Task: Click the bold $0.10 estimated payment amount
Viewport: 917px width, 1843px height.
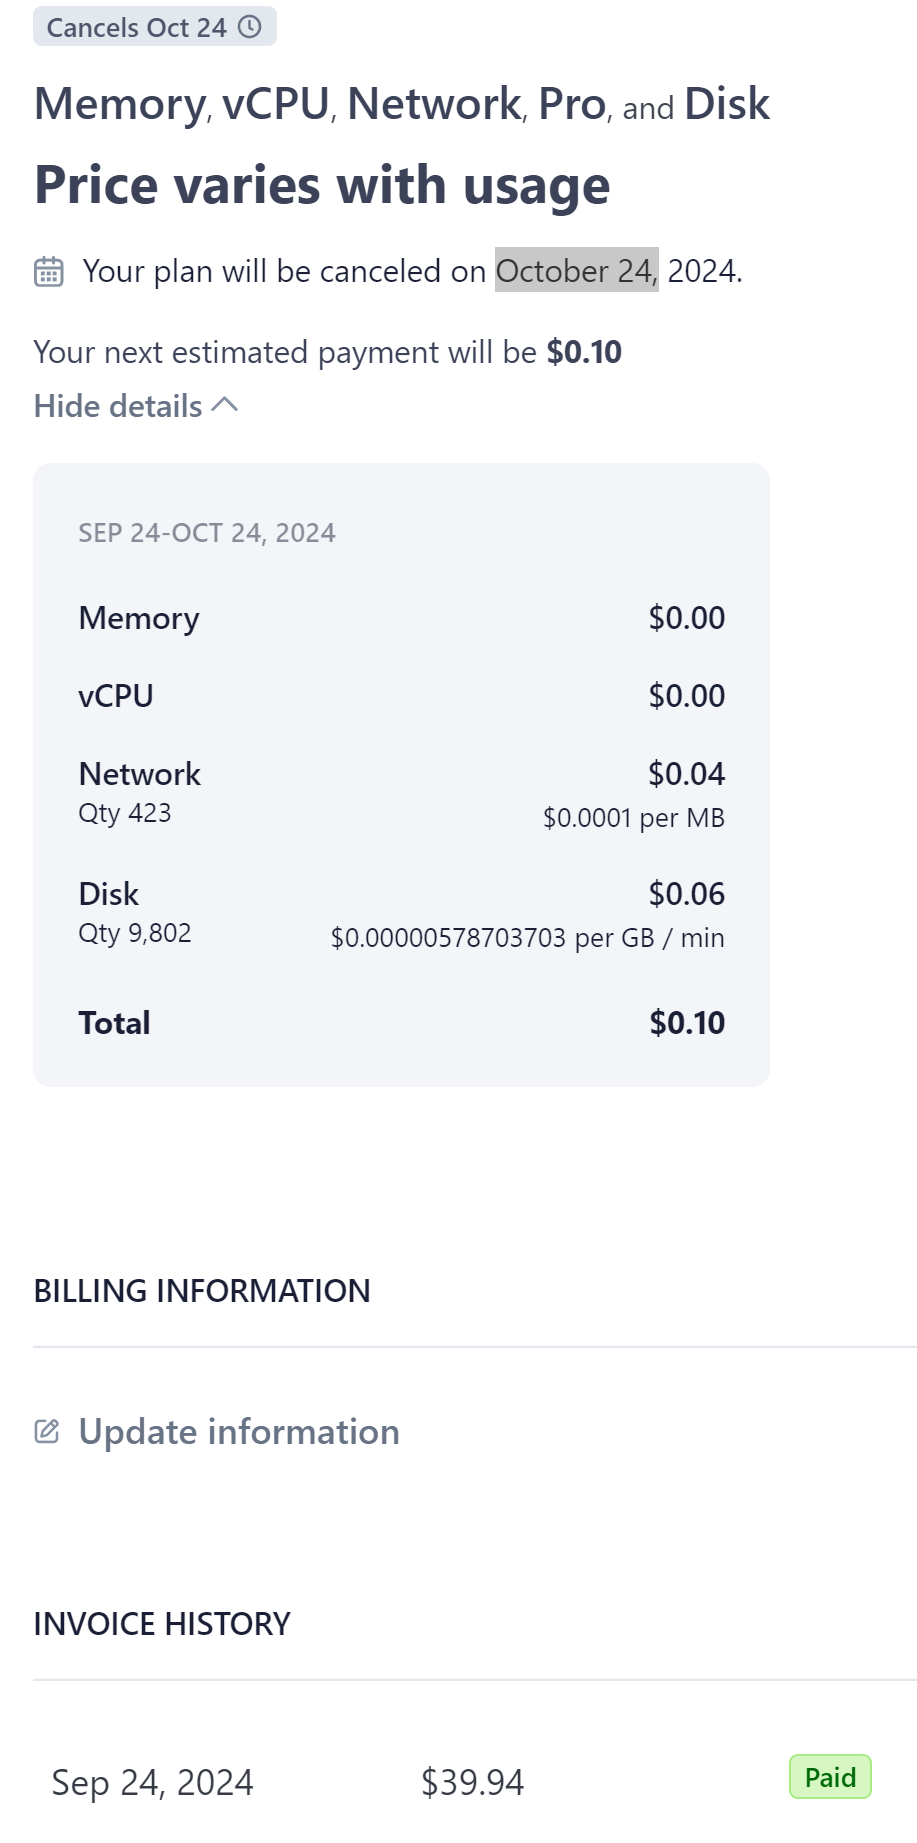Action: pyautogui.click(x=584, y=352)
